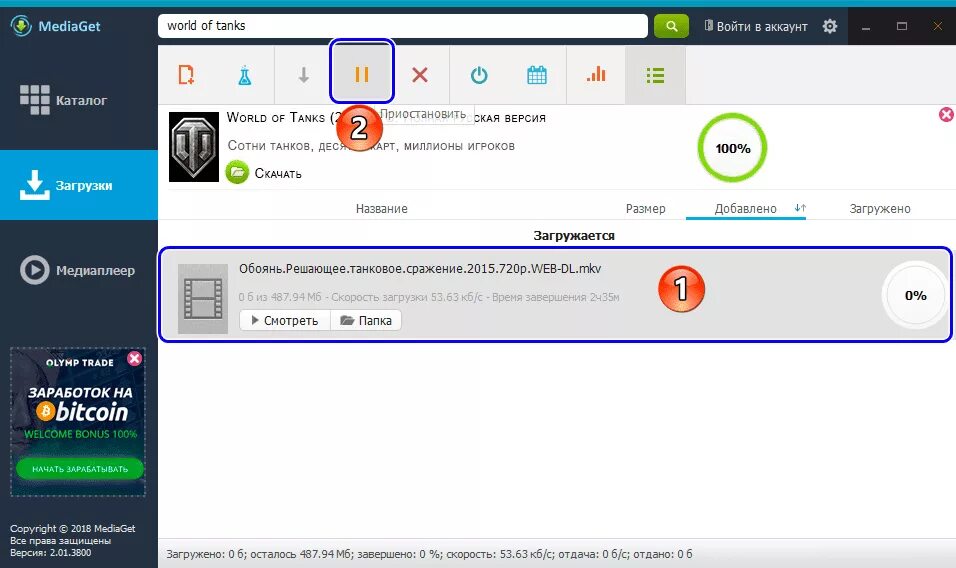Open the scheduler calendar toolbar icon
The height and width of the screenshot is (568, 956).
tap(537, 76)
